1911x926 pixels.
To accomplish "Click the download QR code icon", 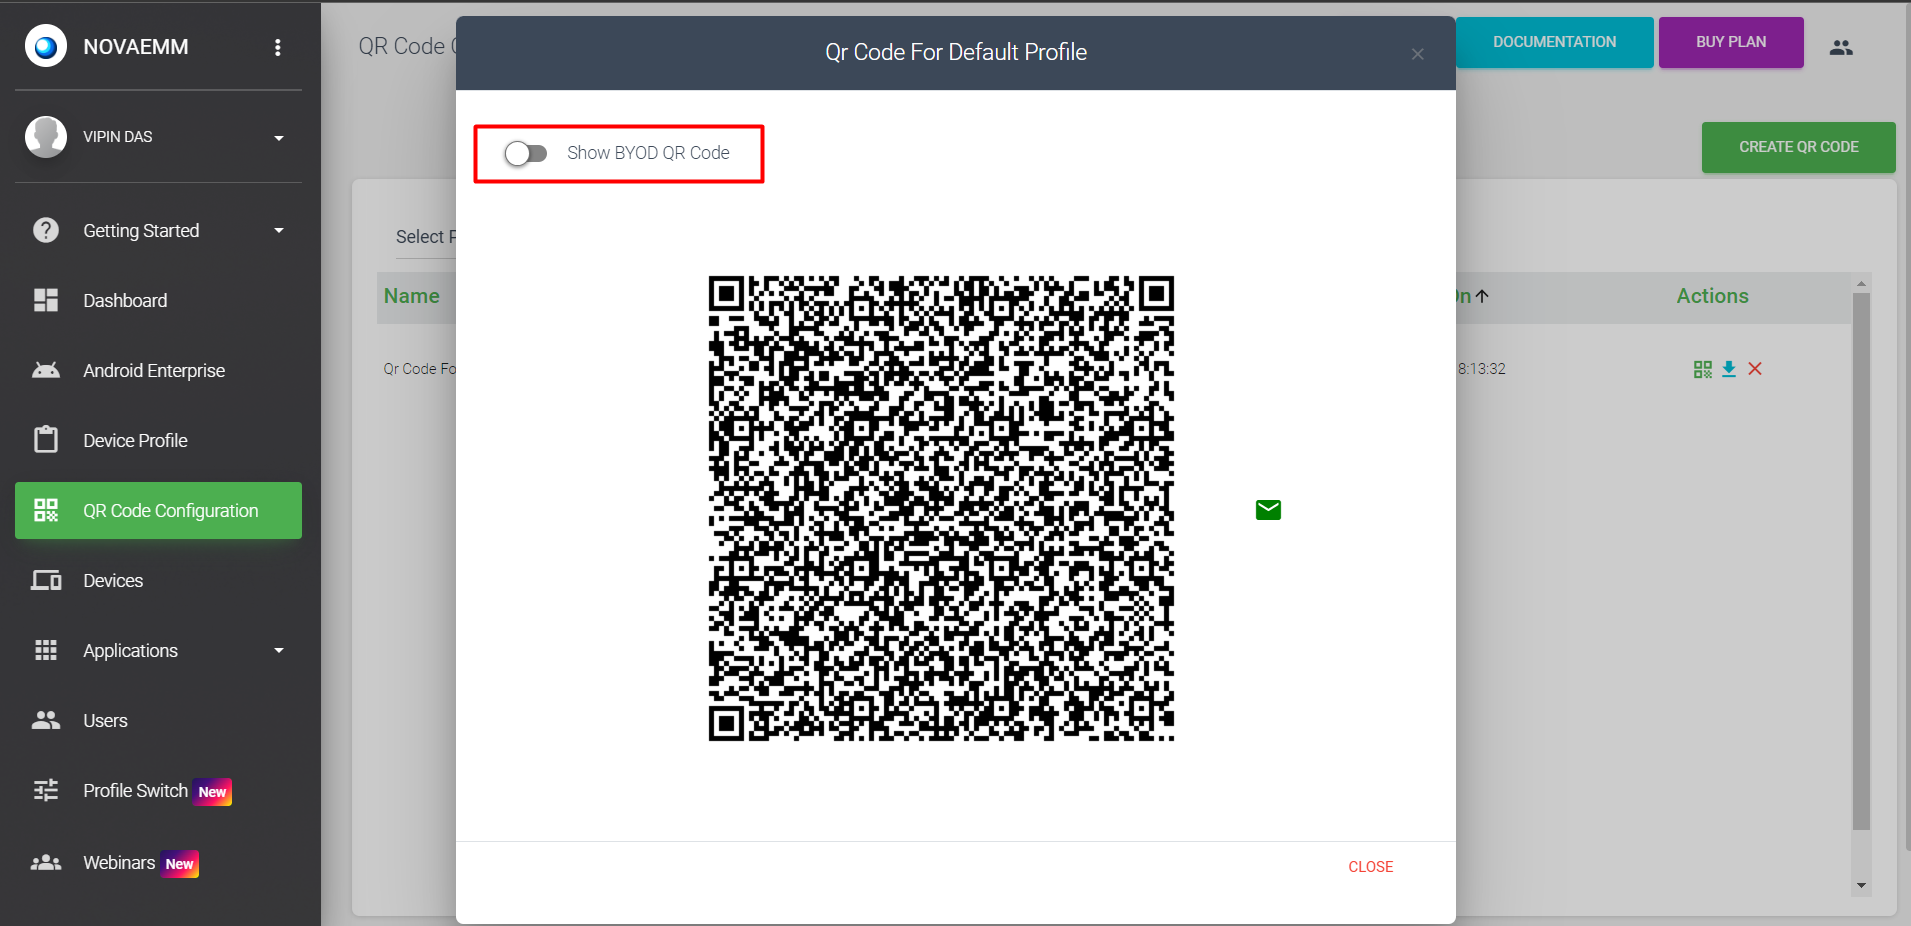I will [x=1729, y=369].
